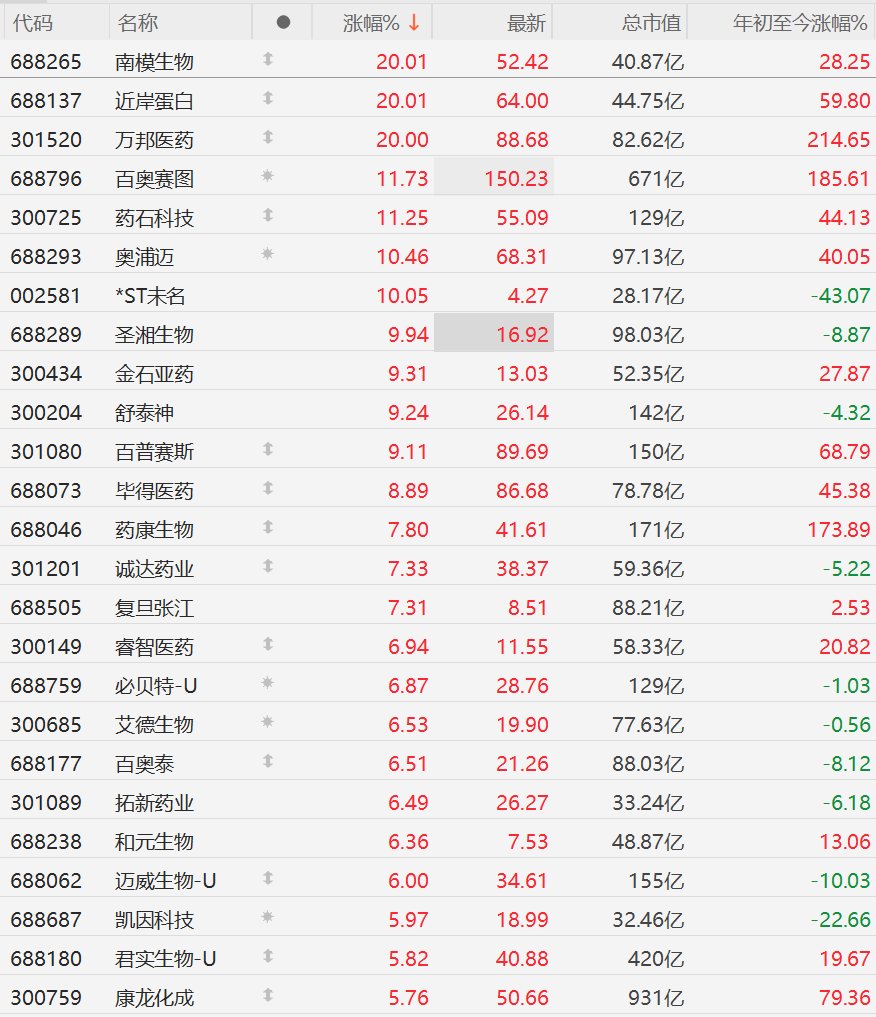
Task: Select stock name 和元生物
Action: (x=154, y=842)
